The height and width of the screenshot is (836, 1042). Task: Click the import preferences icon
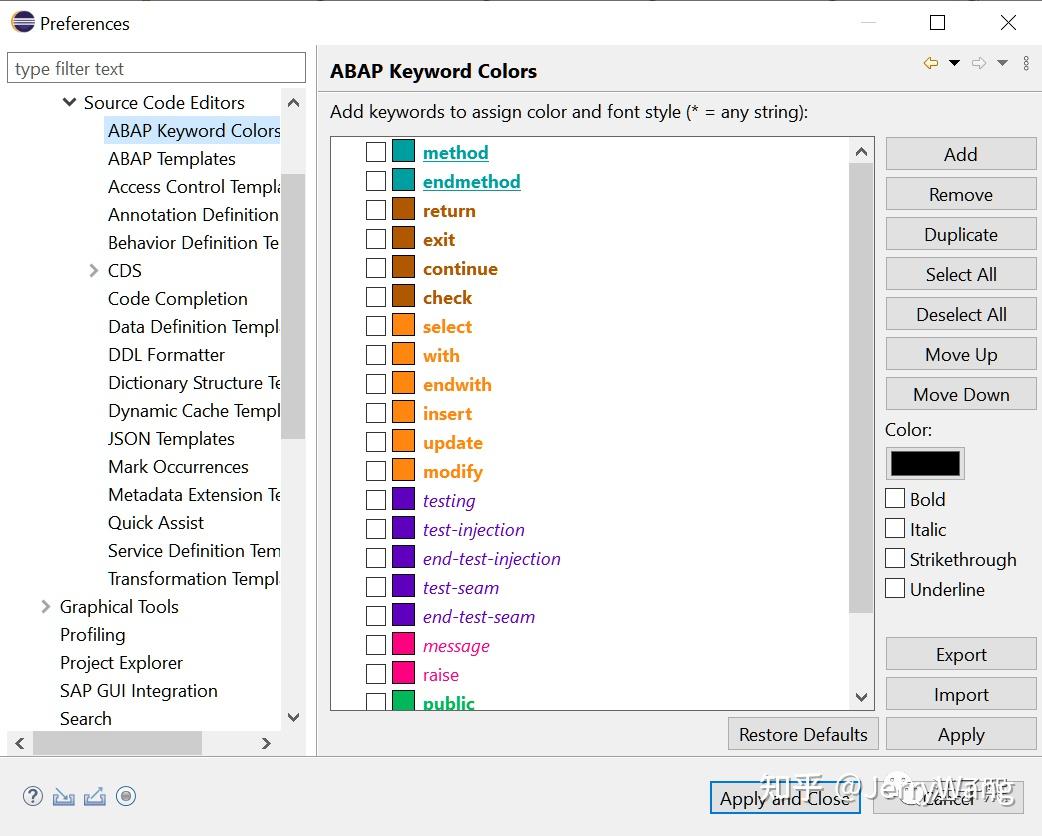pyautogui.click(x=64, y=796)
